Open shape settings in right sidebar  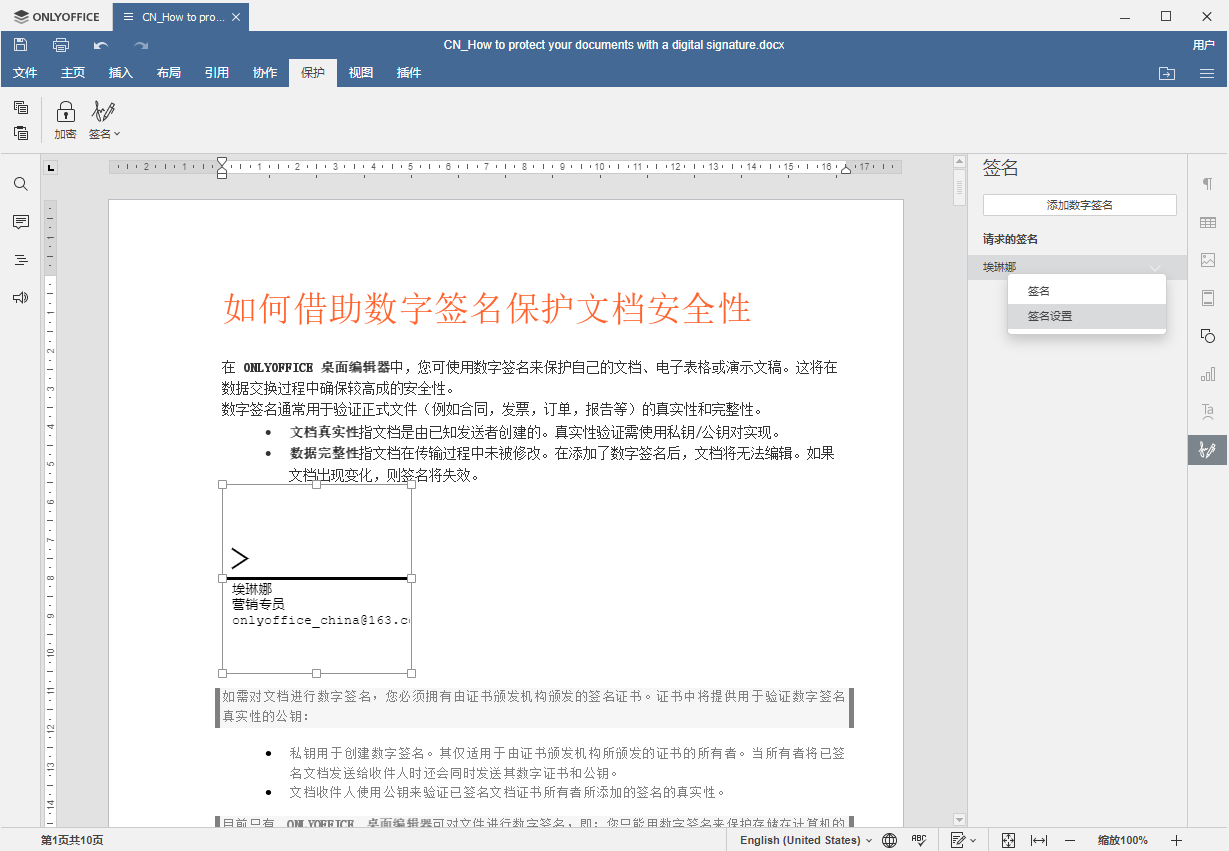pos(1208,336)
